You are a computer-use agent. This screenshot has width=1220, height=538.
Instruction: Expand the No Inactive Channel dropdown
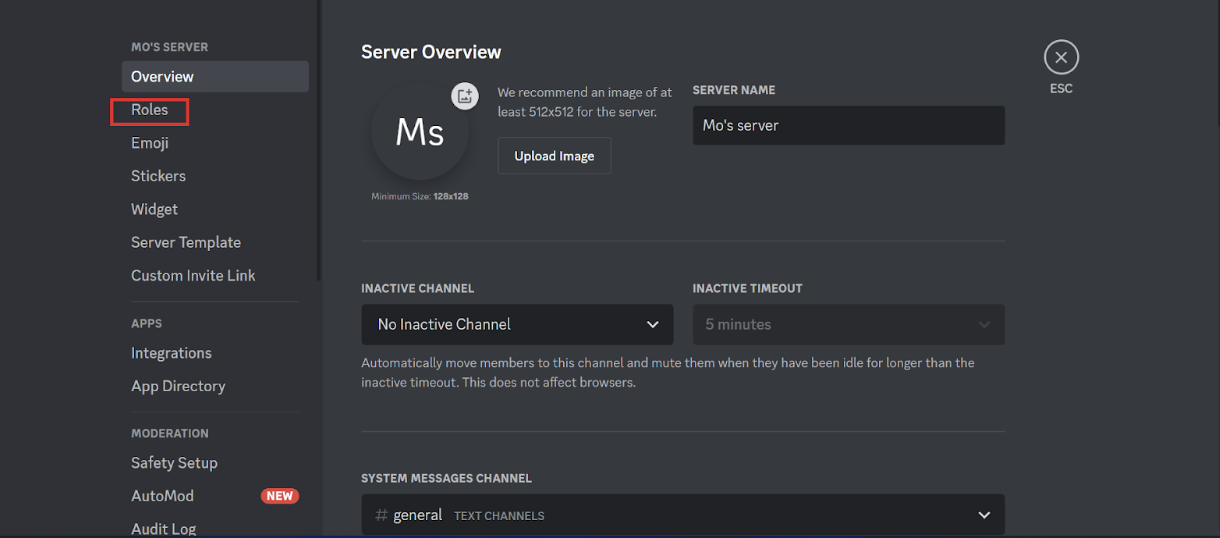tap(517, 325)
